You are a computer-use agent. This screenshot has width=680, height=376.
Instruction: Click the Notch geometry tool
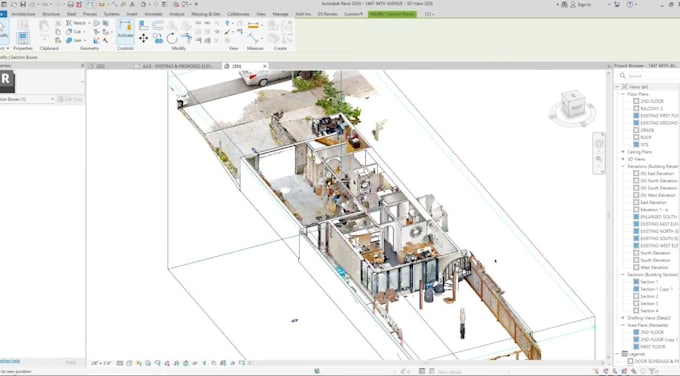[x=76, y=23]
